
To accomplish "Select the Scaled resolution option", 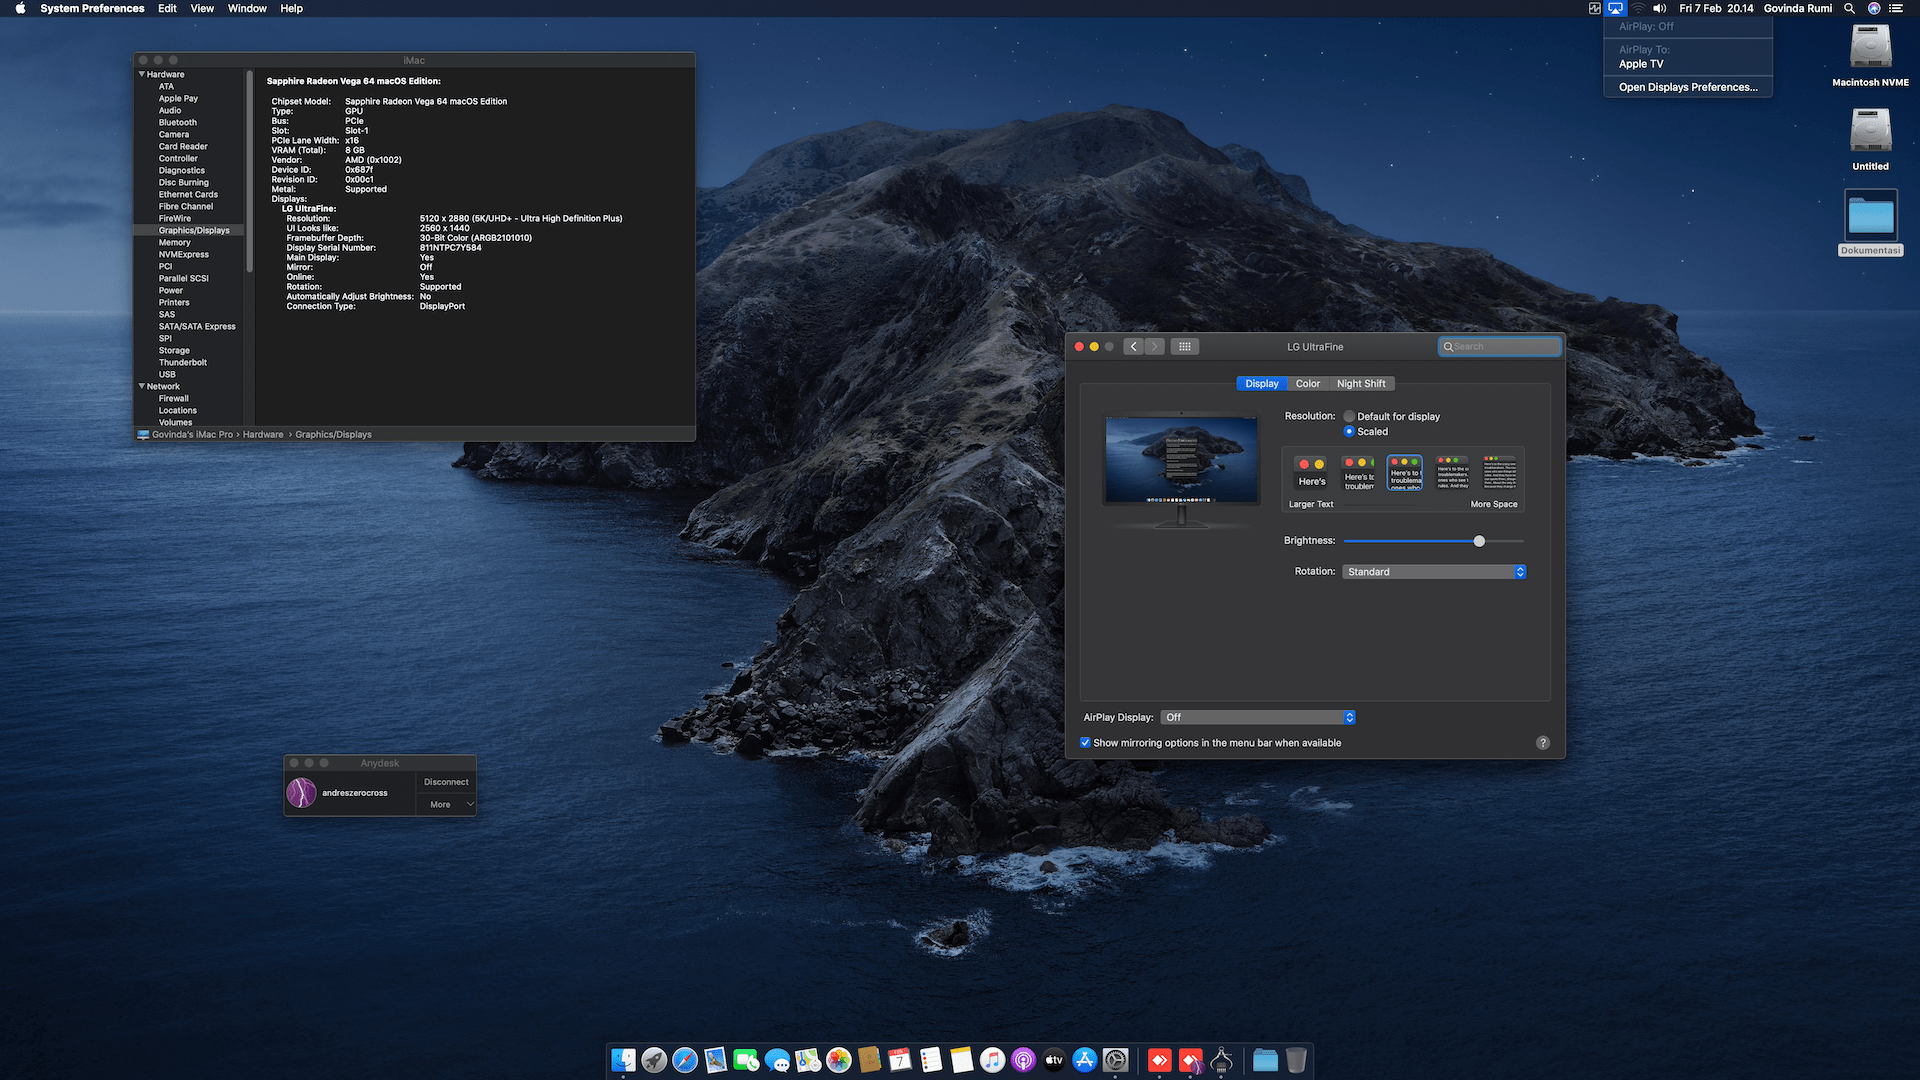I will 1349,432.
